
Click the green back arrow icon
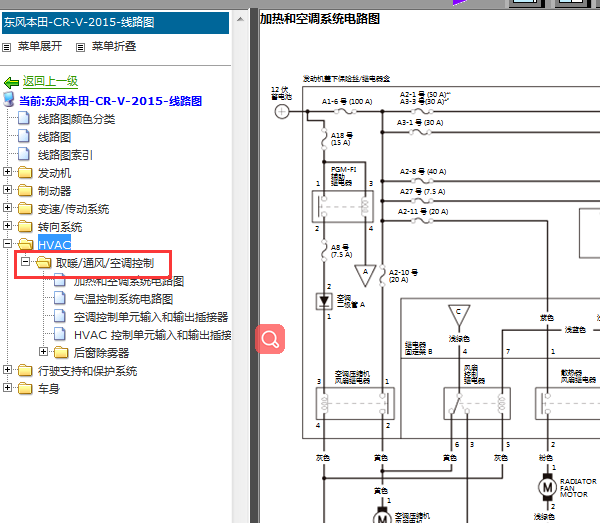pyautogui.click(x=11, y=82)
